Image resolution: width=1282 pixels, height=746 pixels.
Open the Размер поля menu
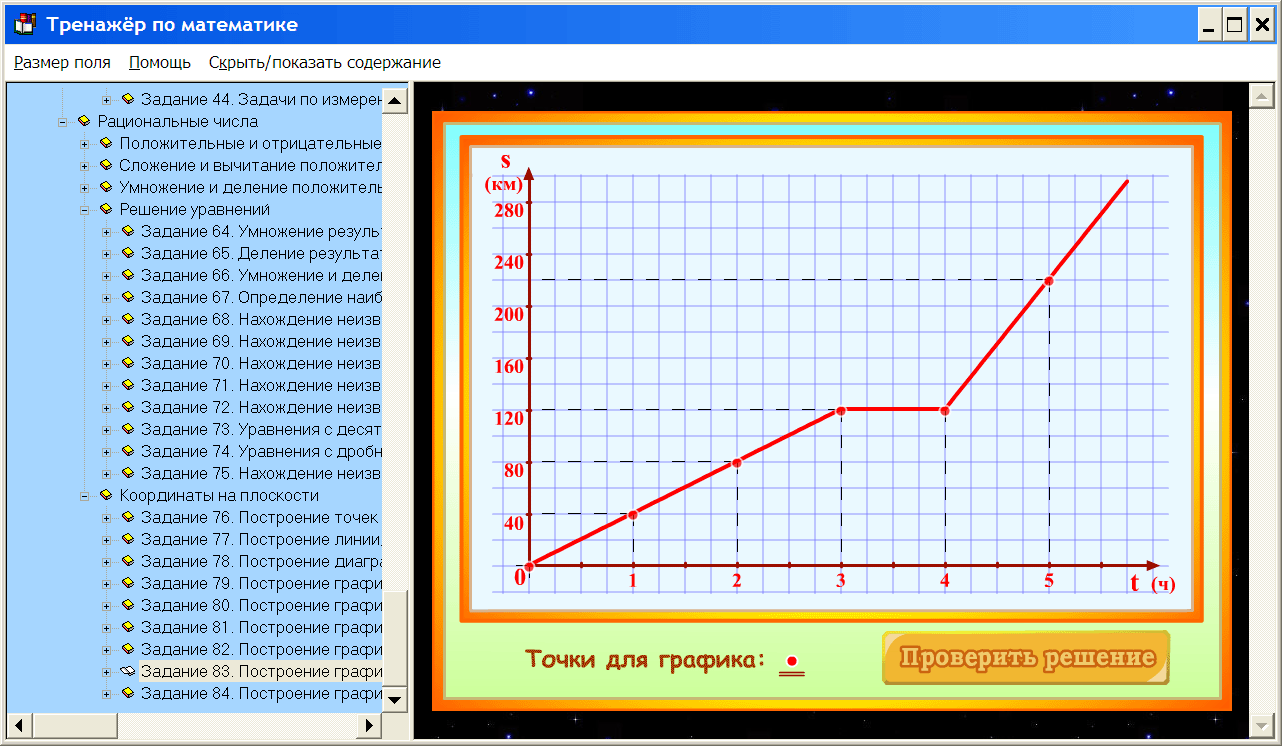coord(62,62)
